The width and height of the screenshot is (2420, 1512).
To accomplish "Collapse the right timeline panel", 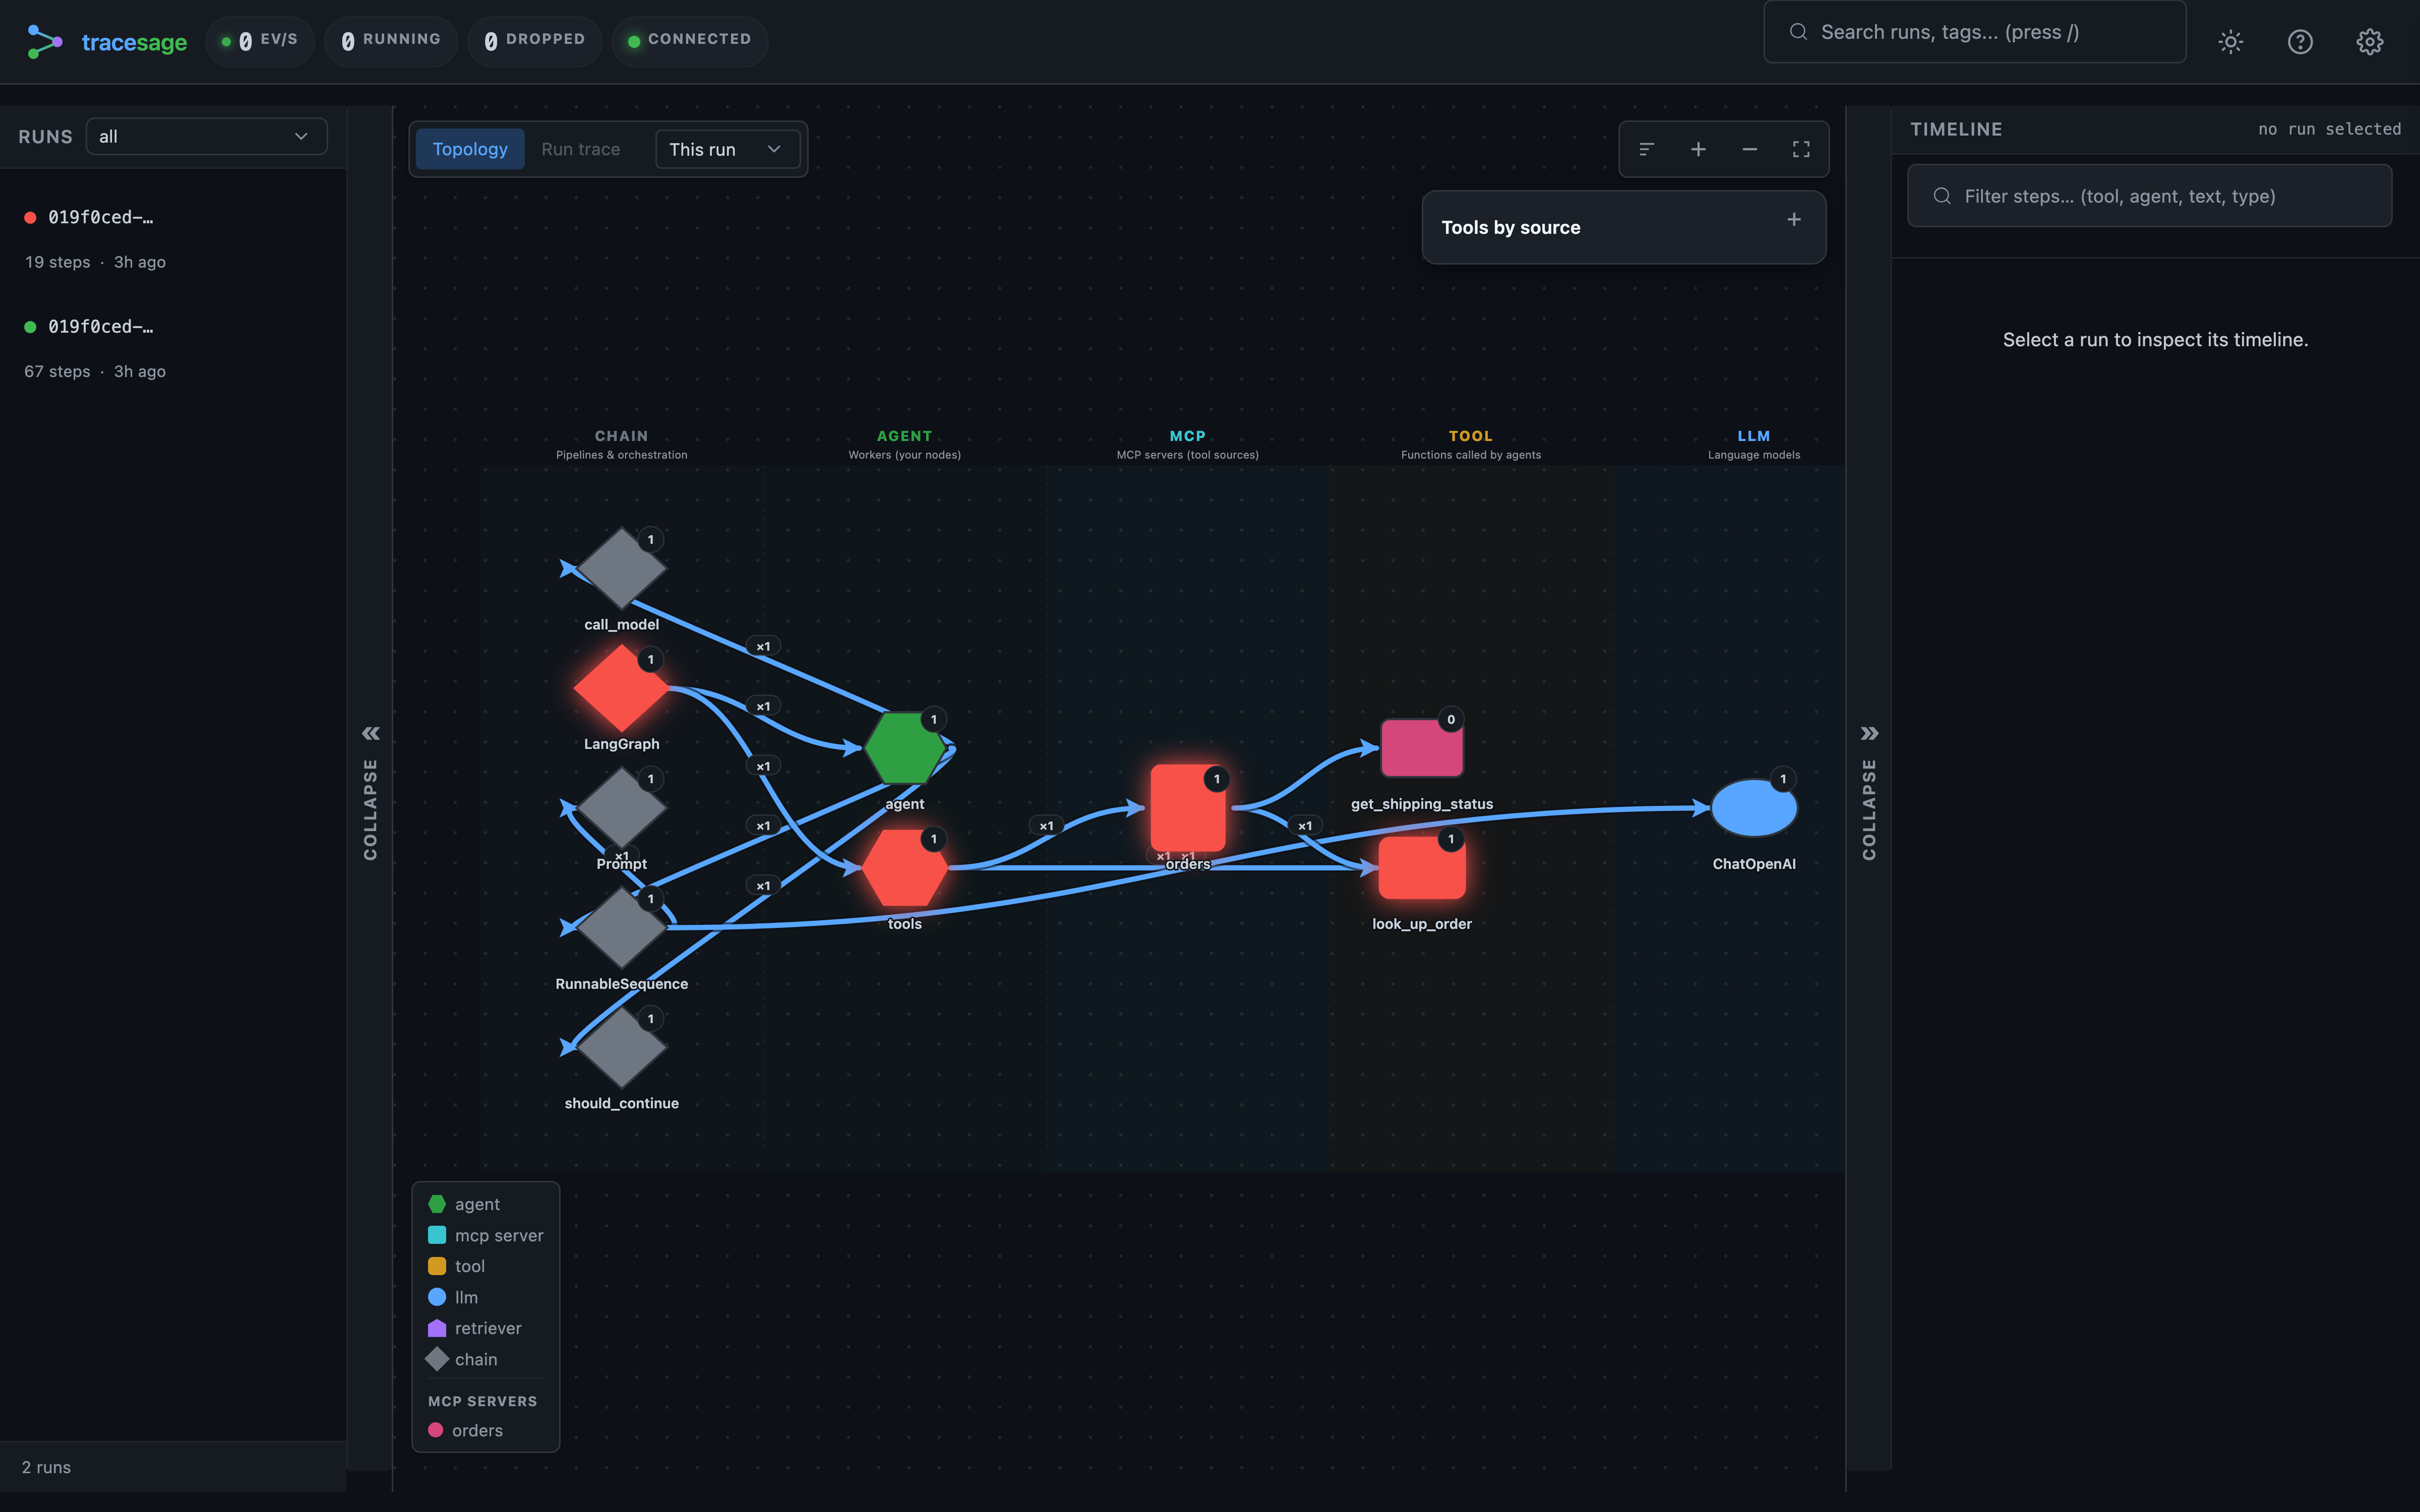I will (1868, 790).
